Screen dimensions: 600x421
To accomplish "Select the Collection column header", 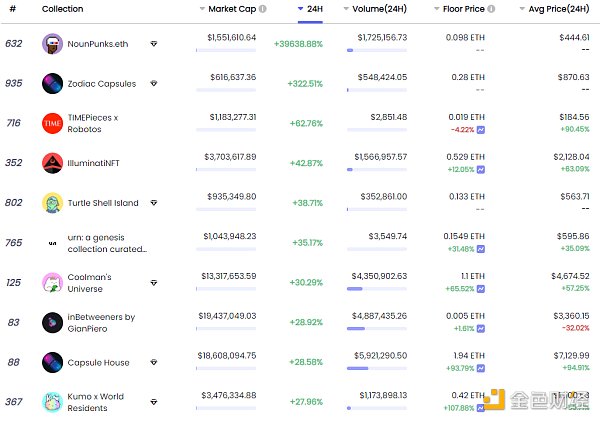I will tap(62, 9).
